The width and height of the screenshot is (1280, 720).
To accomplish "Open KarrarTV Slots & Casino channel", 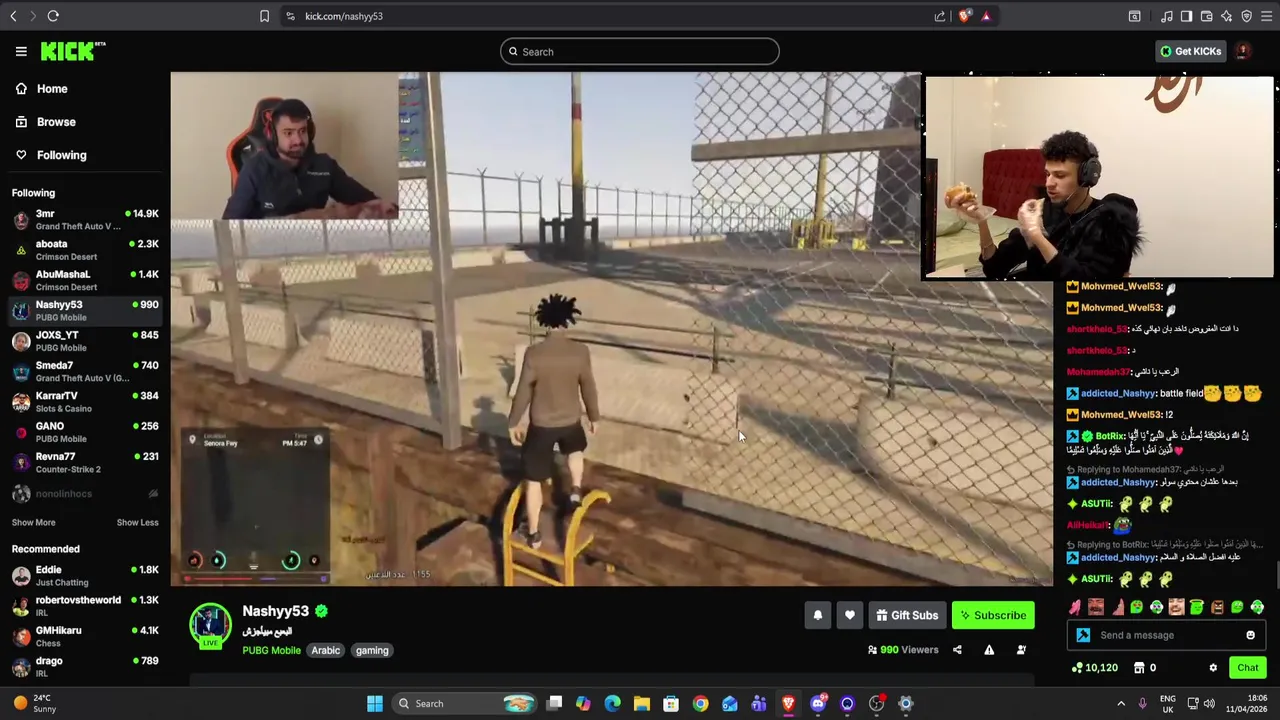I will (85, 402).
